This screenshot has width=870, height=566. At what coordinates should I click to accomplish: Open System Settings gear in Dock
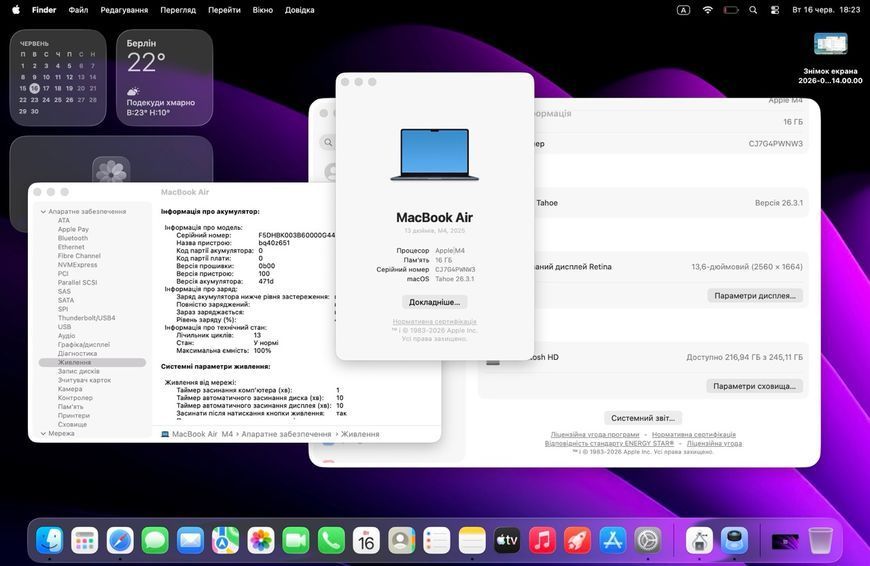point(648,540)
